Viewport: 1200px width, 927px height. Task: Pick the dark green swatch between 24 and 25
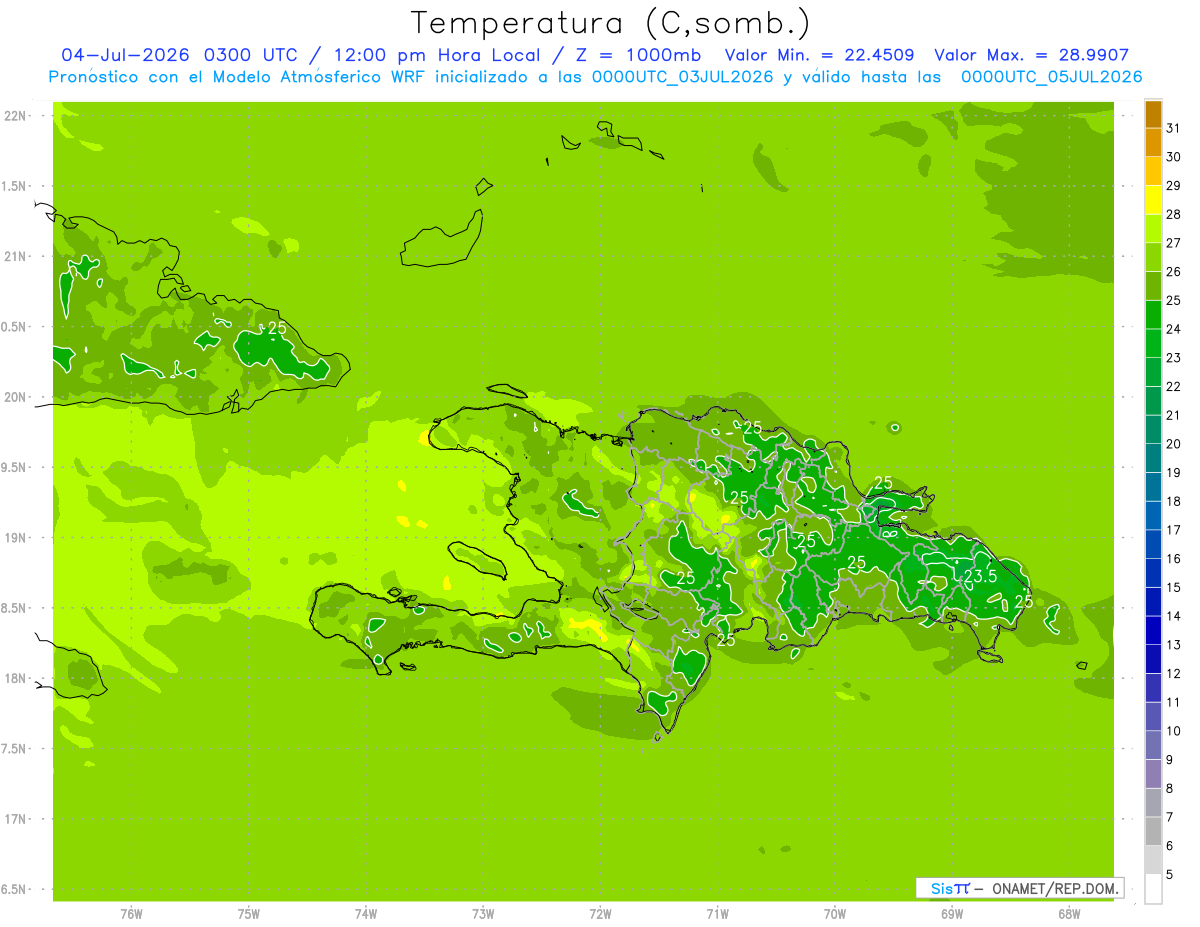point(1153,315)
